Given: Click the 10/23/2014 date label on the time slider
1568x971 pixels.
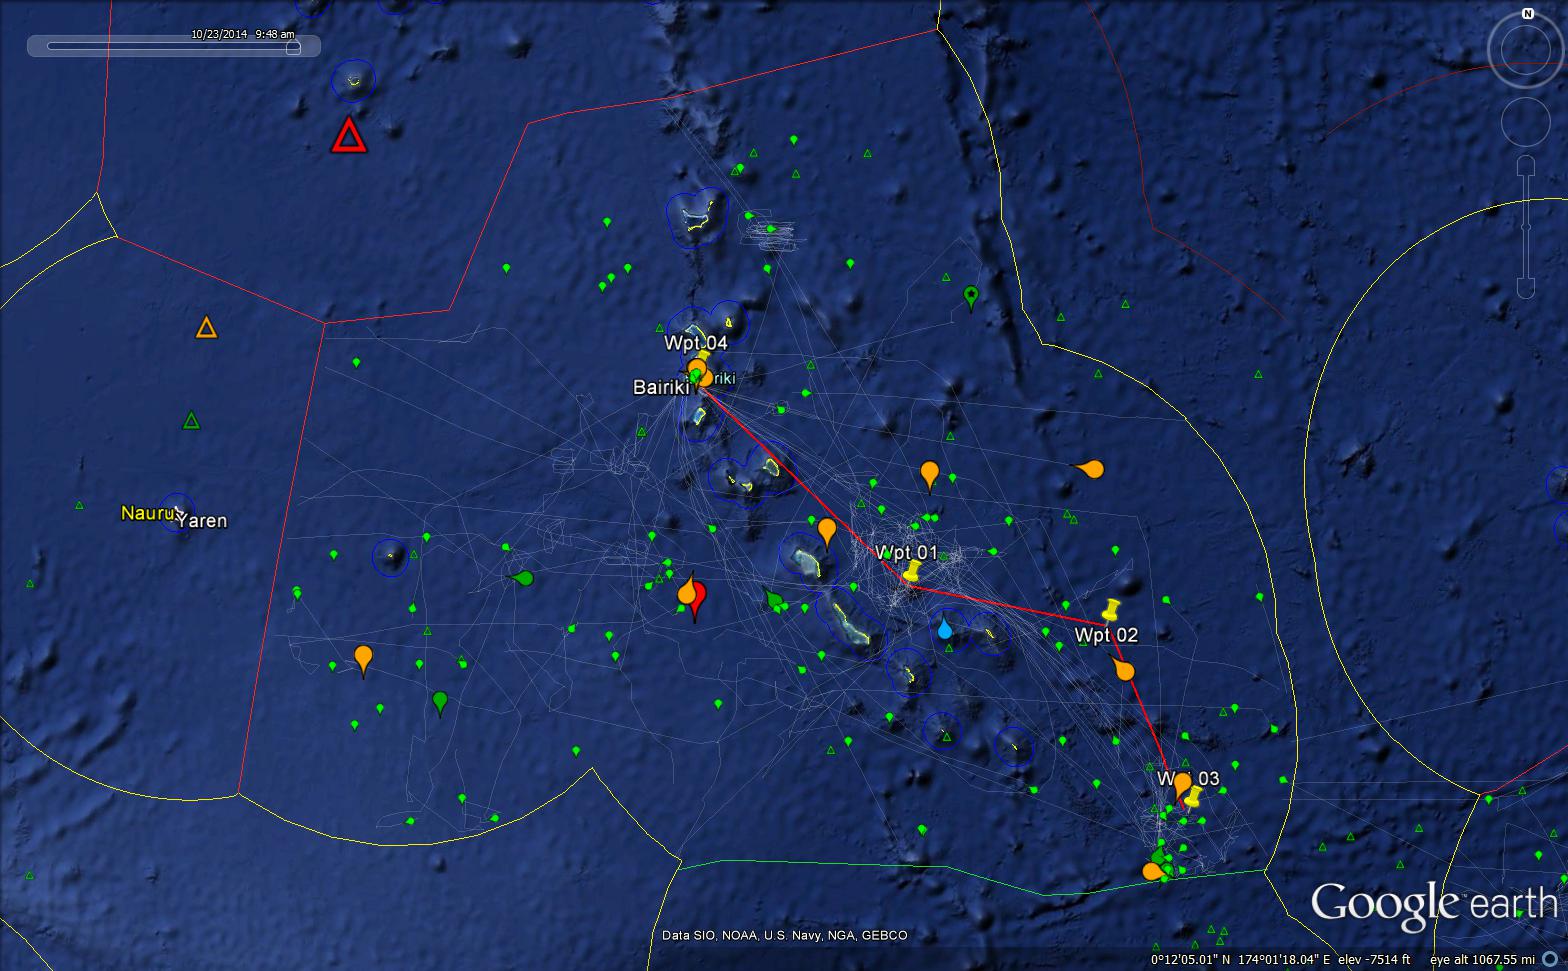Looking at the screenshot, I should pos(219,34).
